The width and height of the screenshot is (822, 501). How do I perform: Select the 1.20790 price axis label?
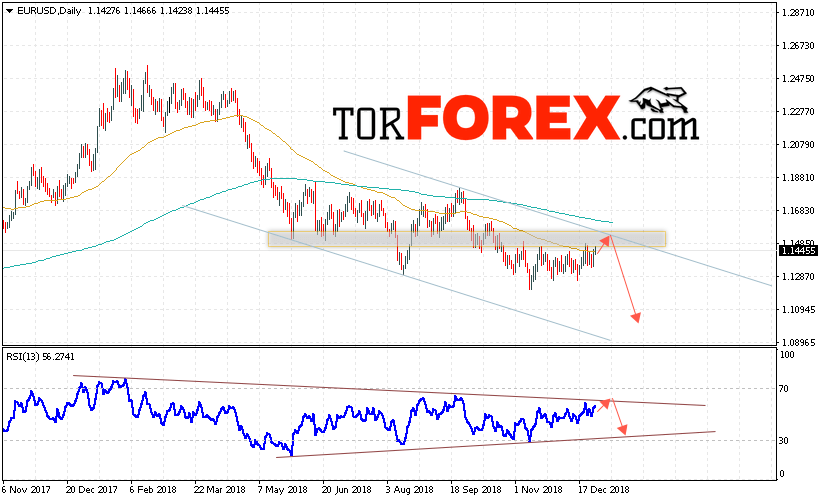tap(798, 145)
